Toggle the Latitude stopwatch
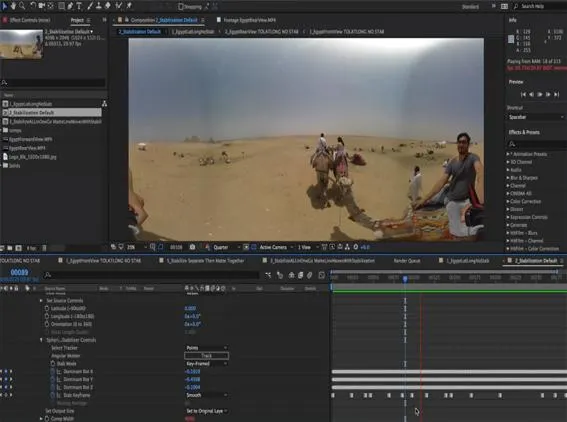Viewport: 567px width, 422px height. coord(47,308)
